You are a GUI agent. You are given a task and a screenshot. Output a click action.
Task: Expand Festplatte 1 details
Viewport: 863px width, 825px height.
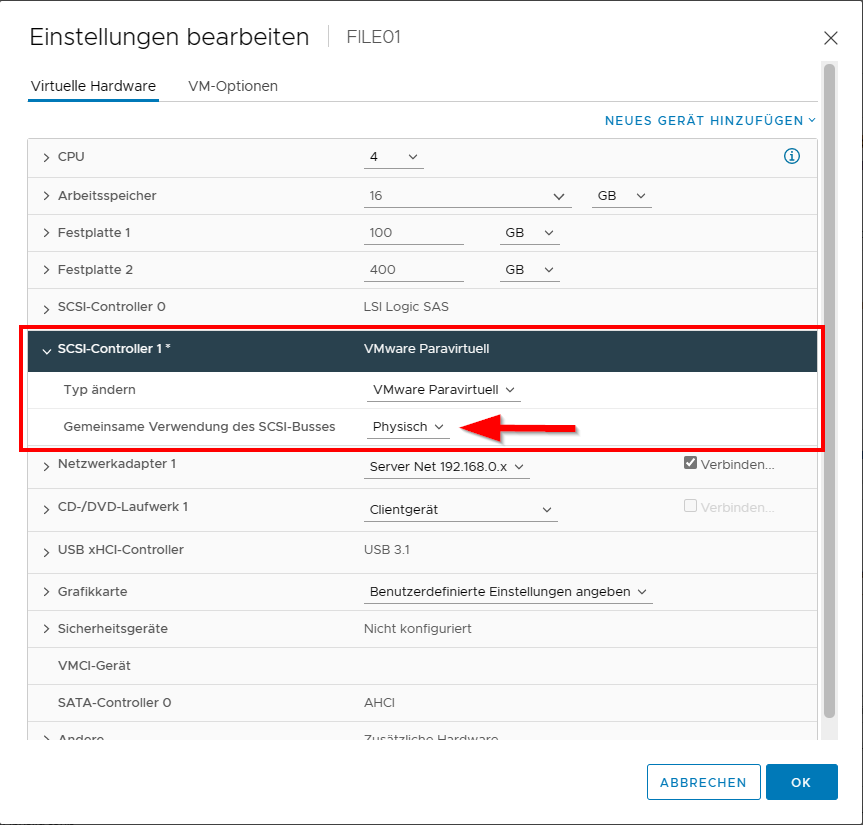coord(46,233)
